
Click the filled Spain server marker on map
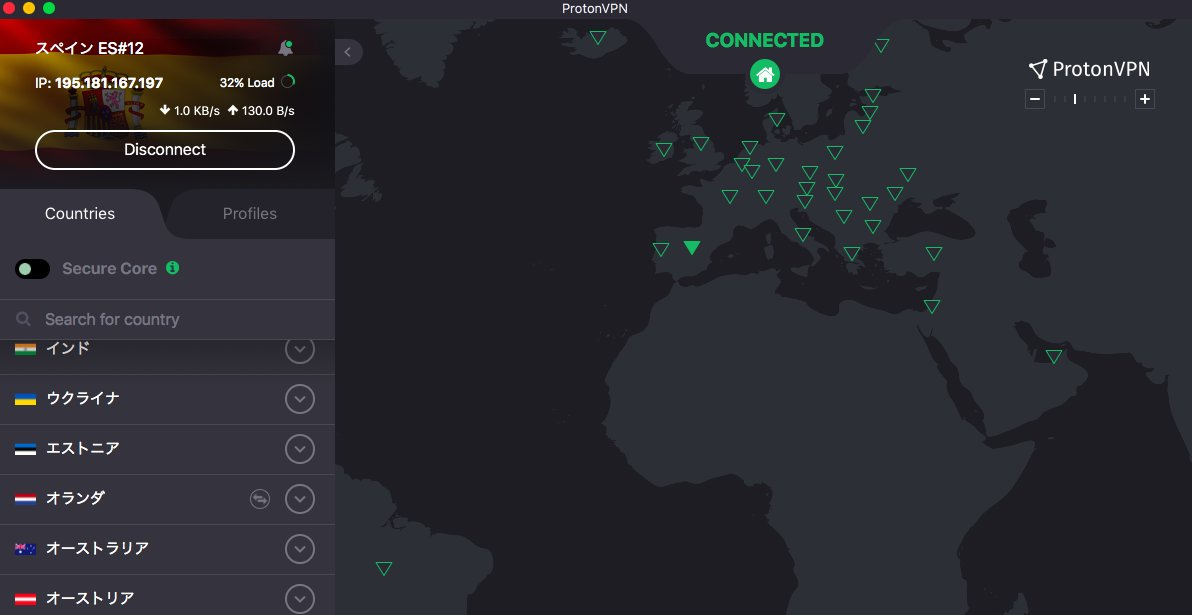[x=691, y=247]
